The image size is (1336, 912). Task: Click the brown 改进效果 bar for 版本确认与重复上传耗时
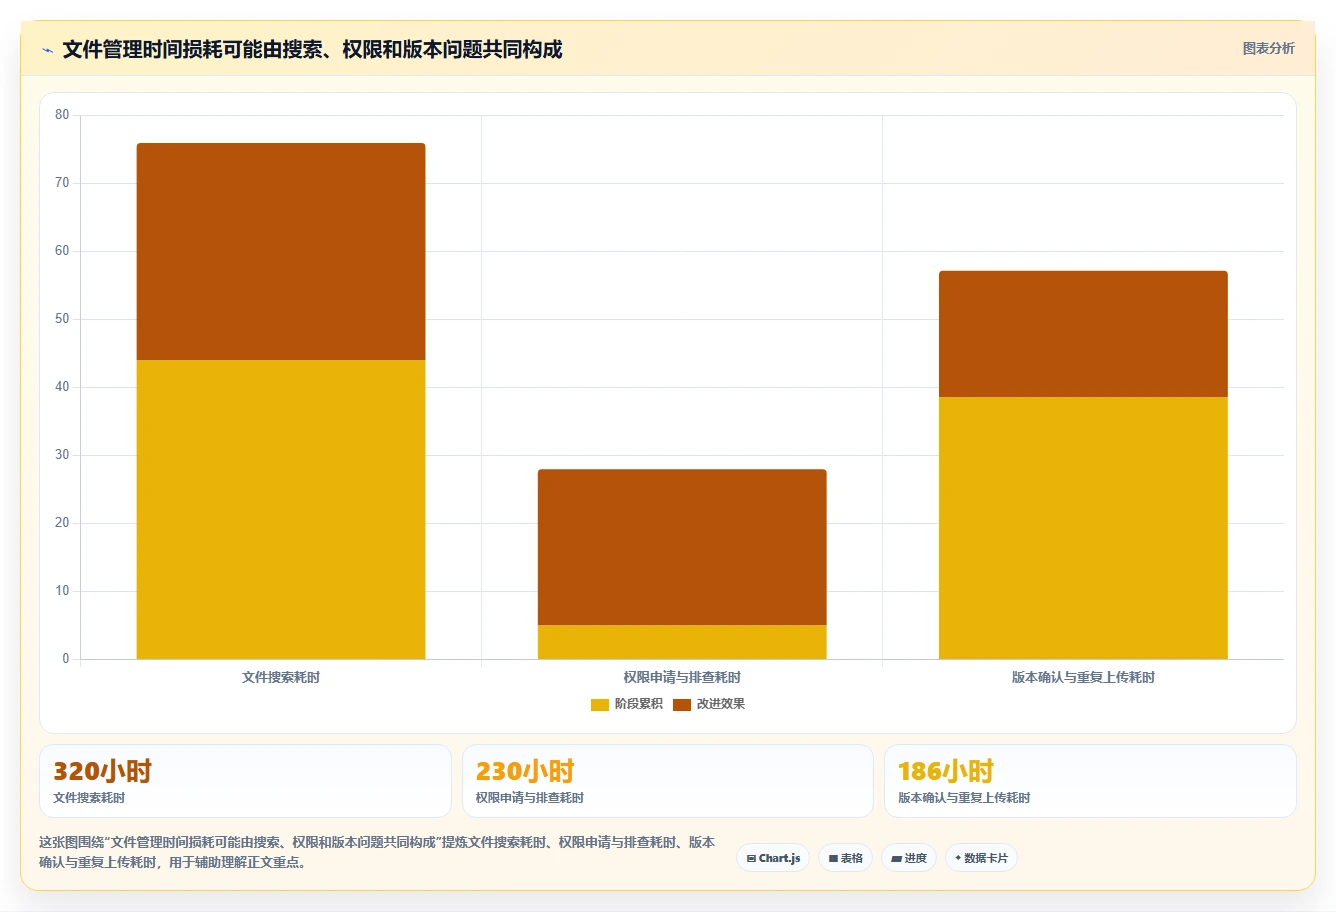[1083, 334]
